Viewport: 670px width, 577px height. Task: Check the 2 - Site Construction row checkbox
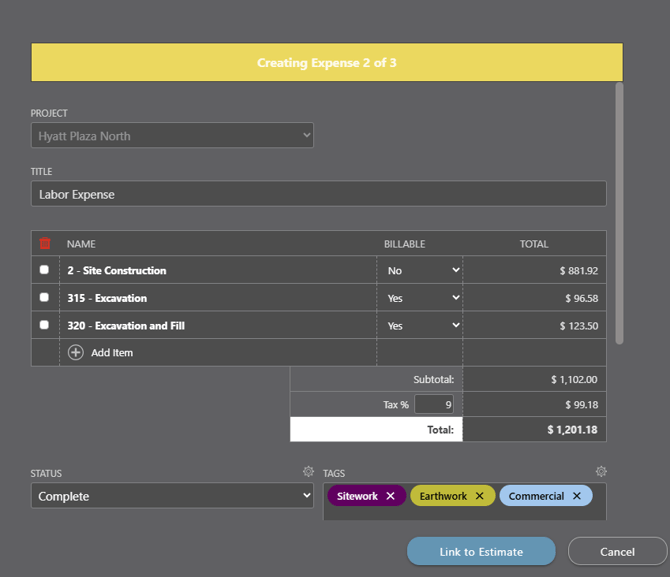pos(44,270)
